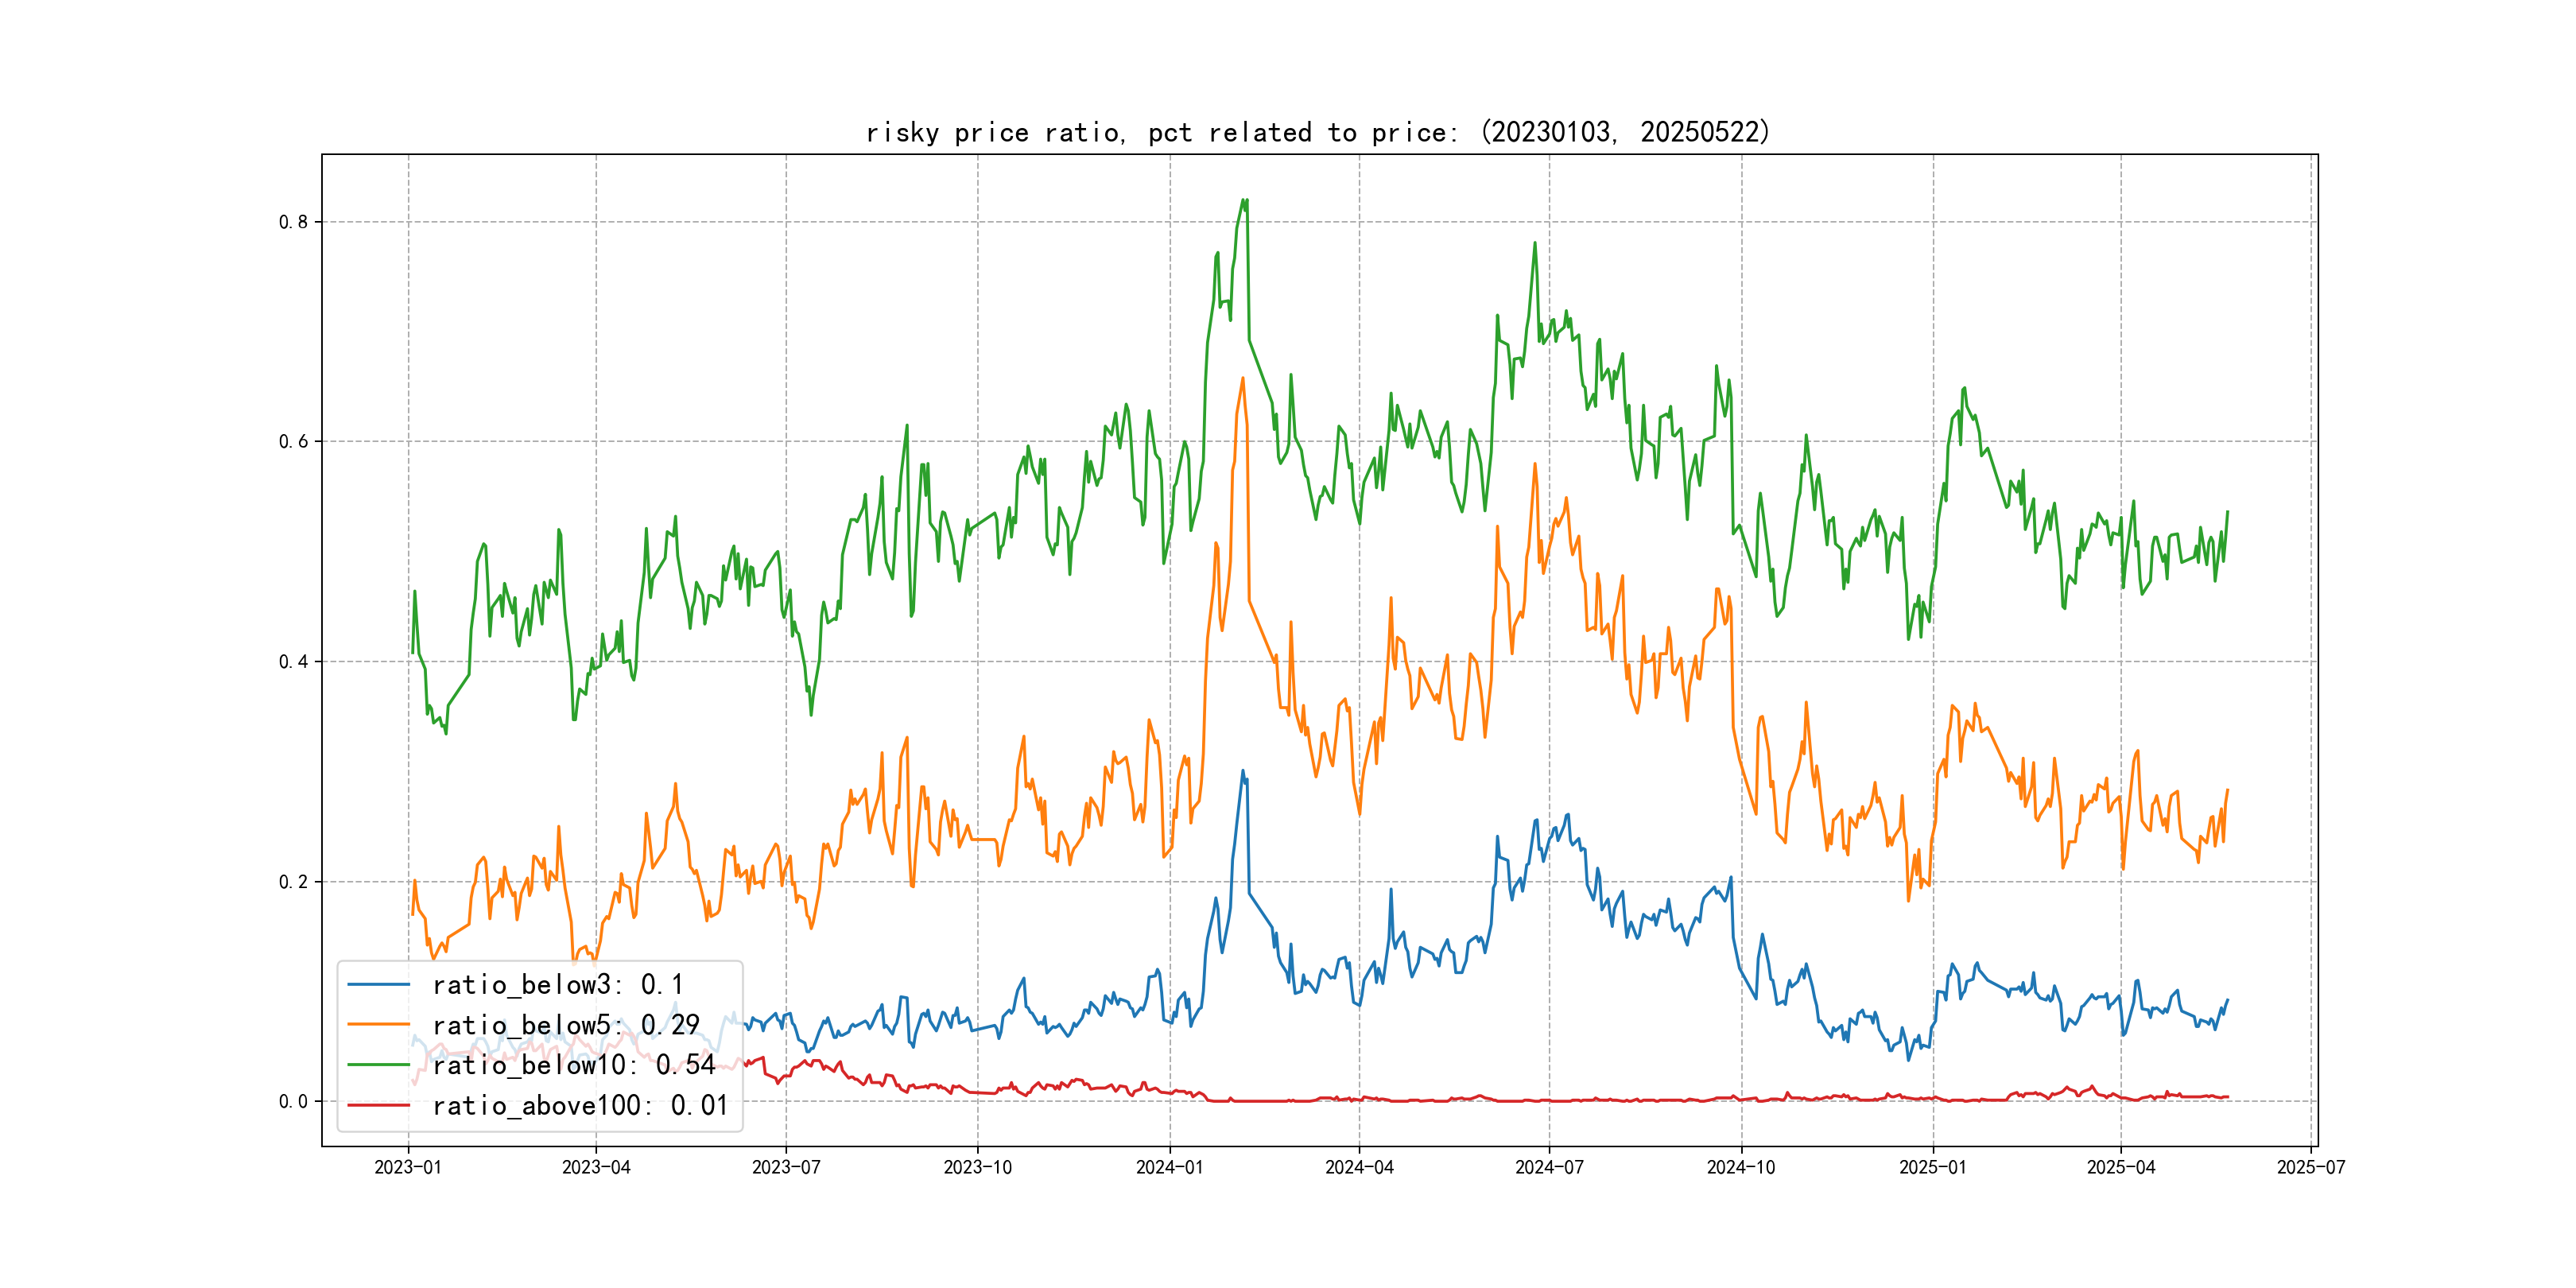
Task: Select the 'ratio_above100: 0.01' legend label
Action: pos(580,1105)
